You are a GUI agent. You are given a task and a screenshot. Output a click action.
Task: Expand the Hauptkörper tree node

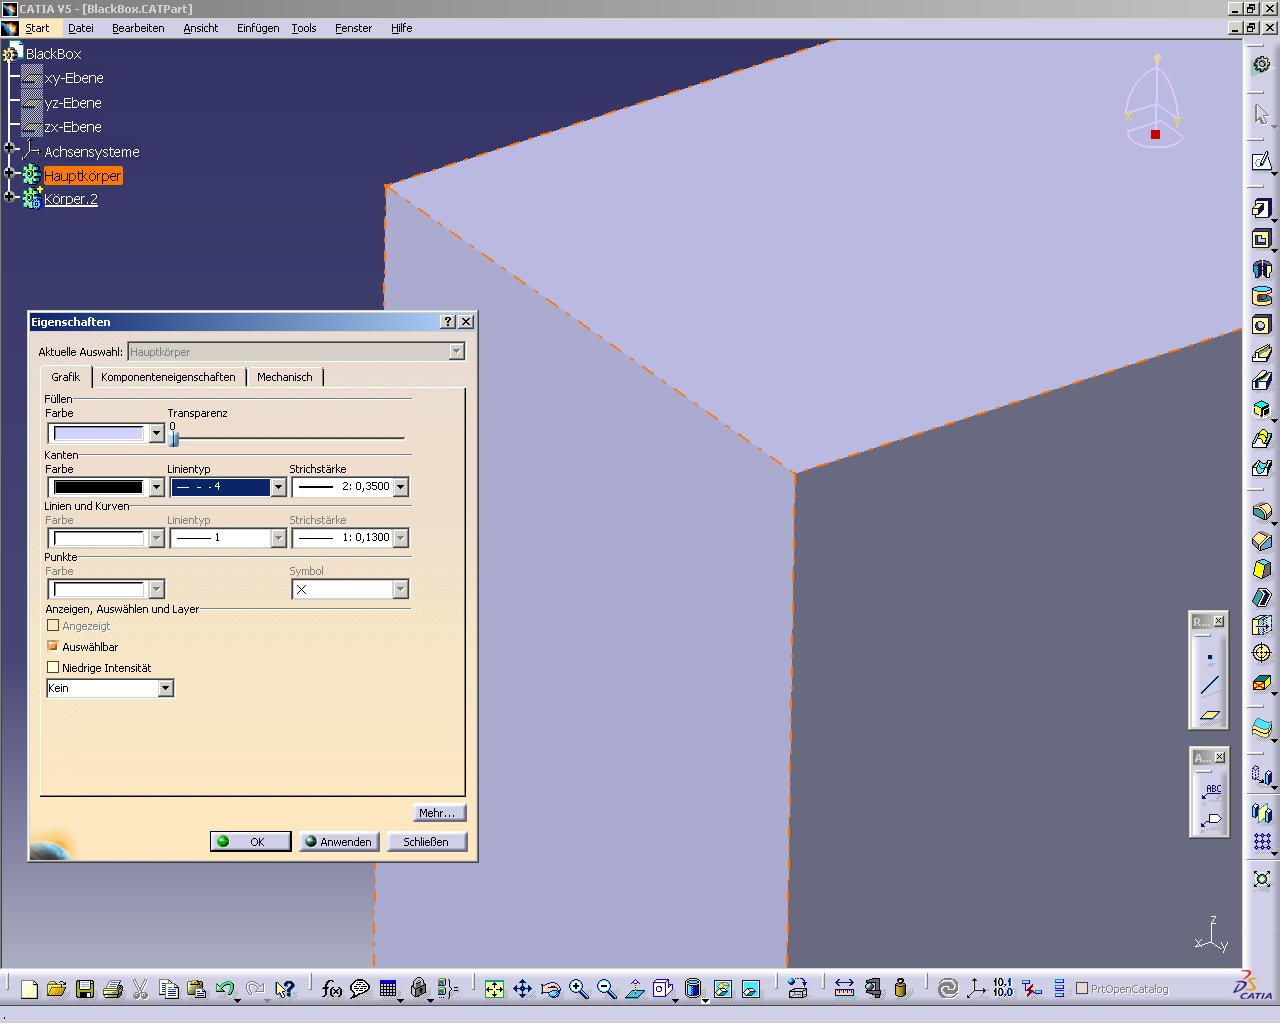click(10, 174)
